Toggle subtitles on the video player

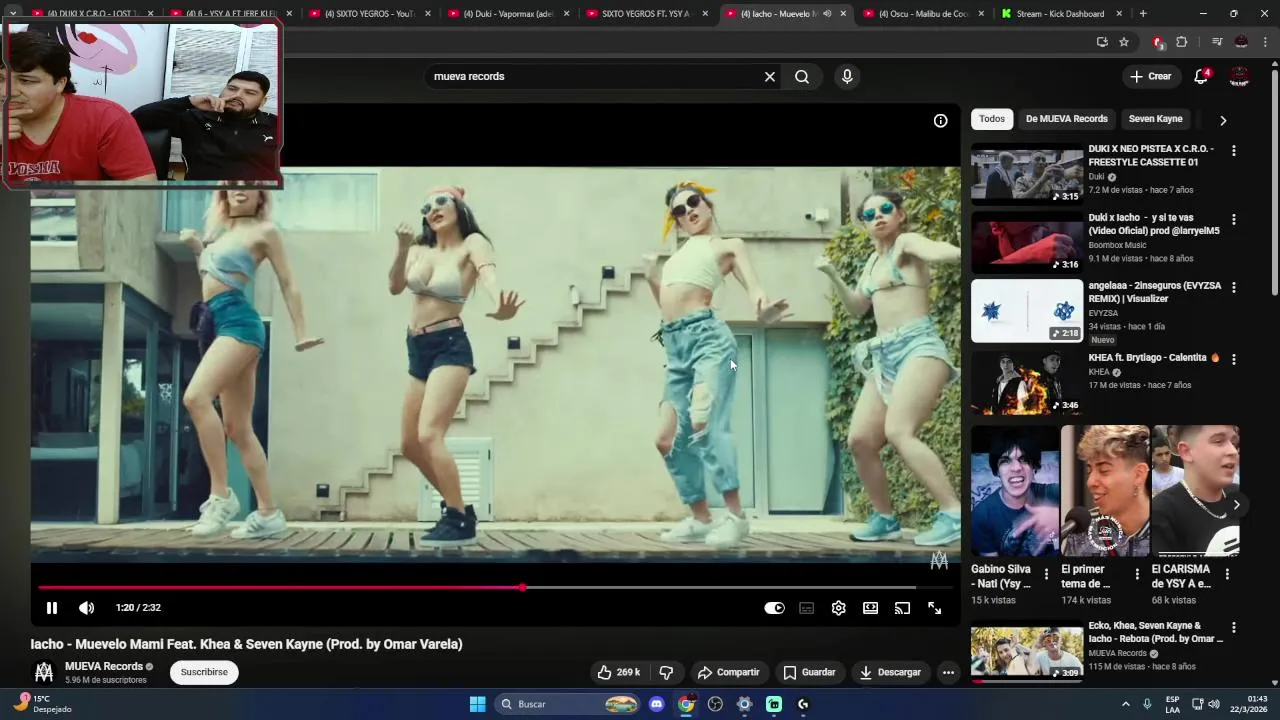coord(806,608)
